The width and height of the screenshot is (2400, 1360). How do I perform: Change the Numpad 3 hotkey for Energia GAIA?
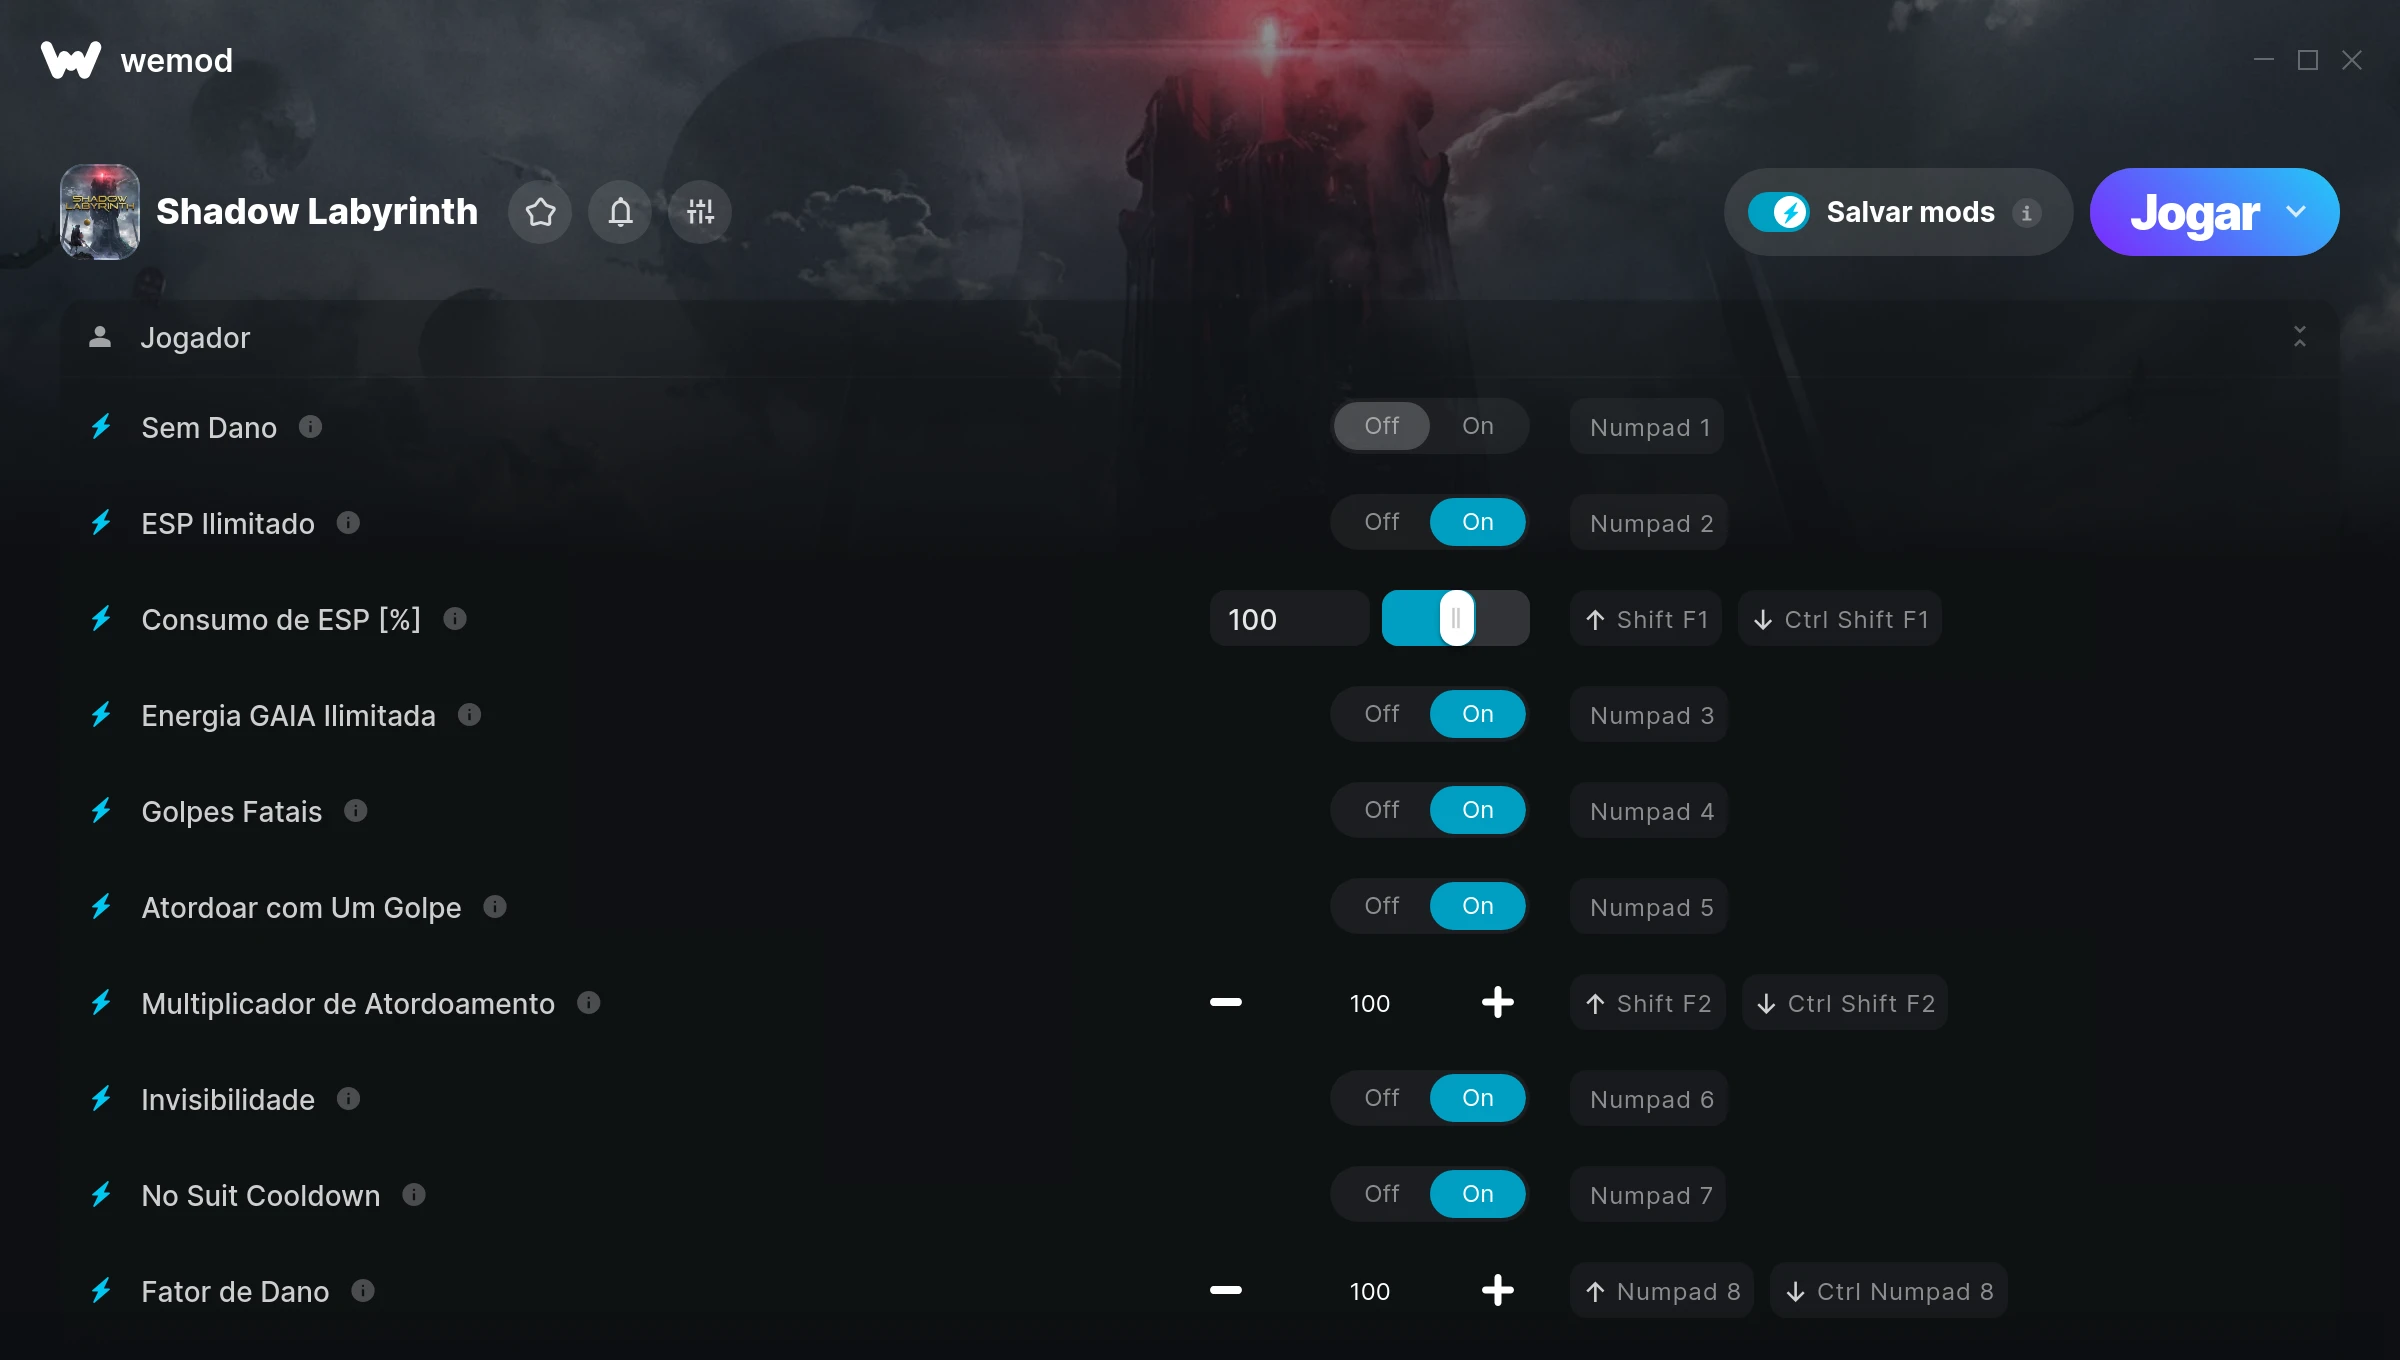pos(1650,715)
